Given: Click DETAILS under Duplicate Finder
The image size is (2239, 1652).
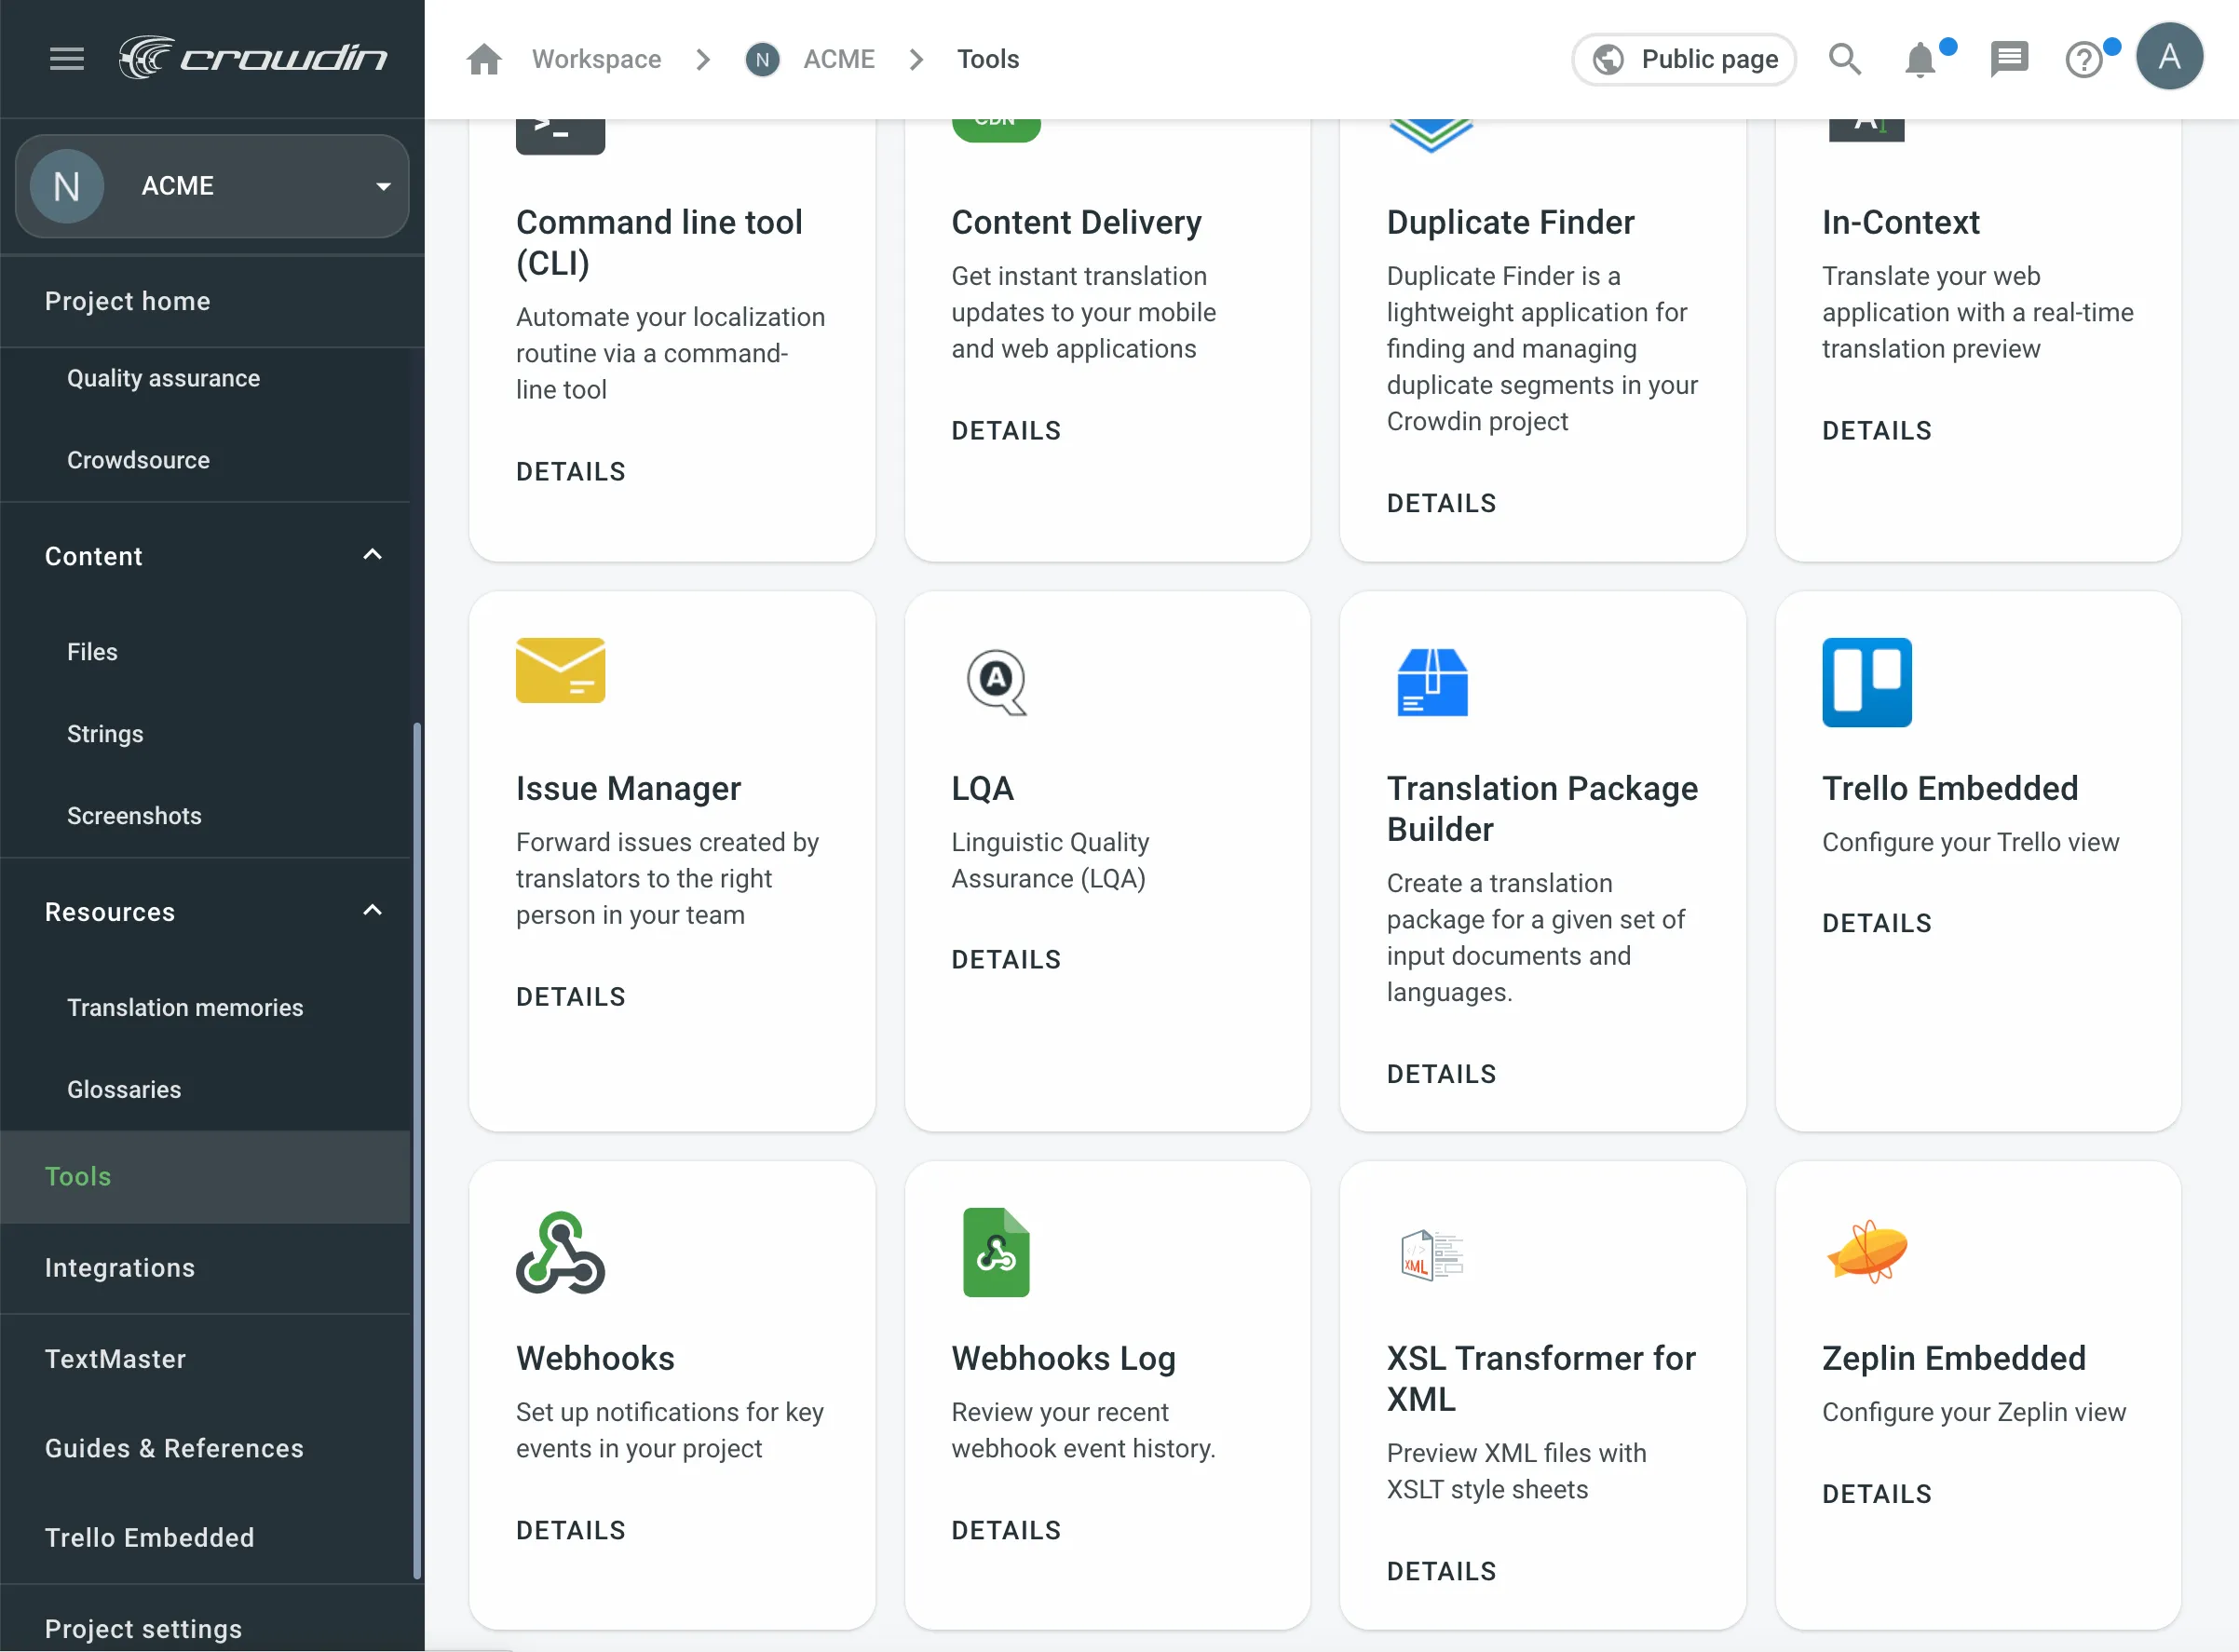Looking at the screenshot, I should coord(1440,503).
